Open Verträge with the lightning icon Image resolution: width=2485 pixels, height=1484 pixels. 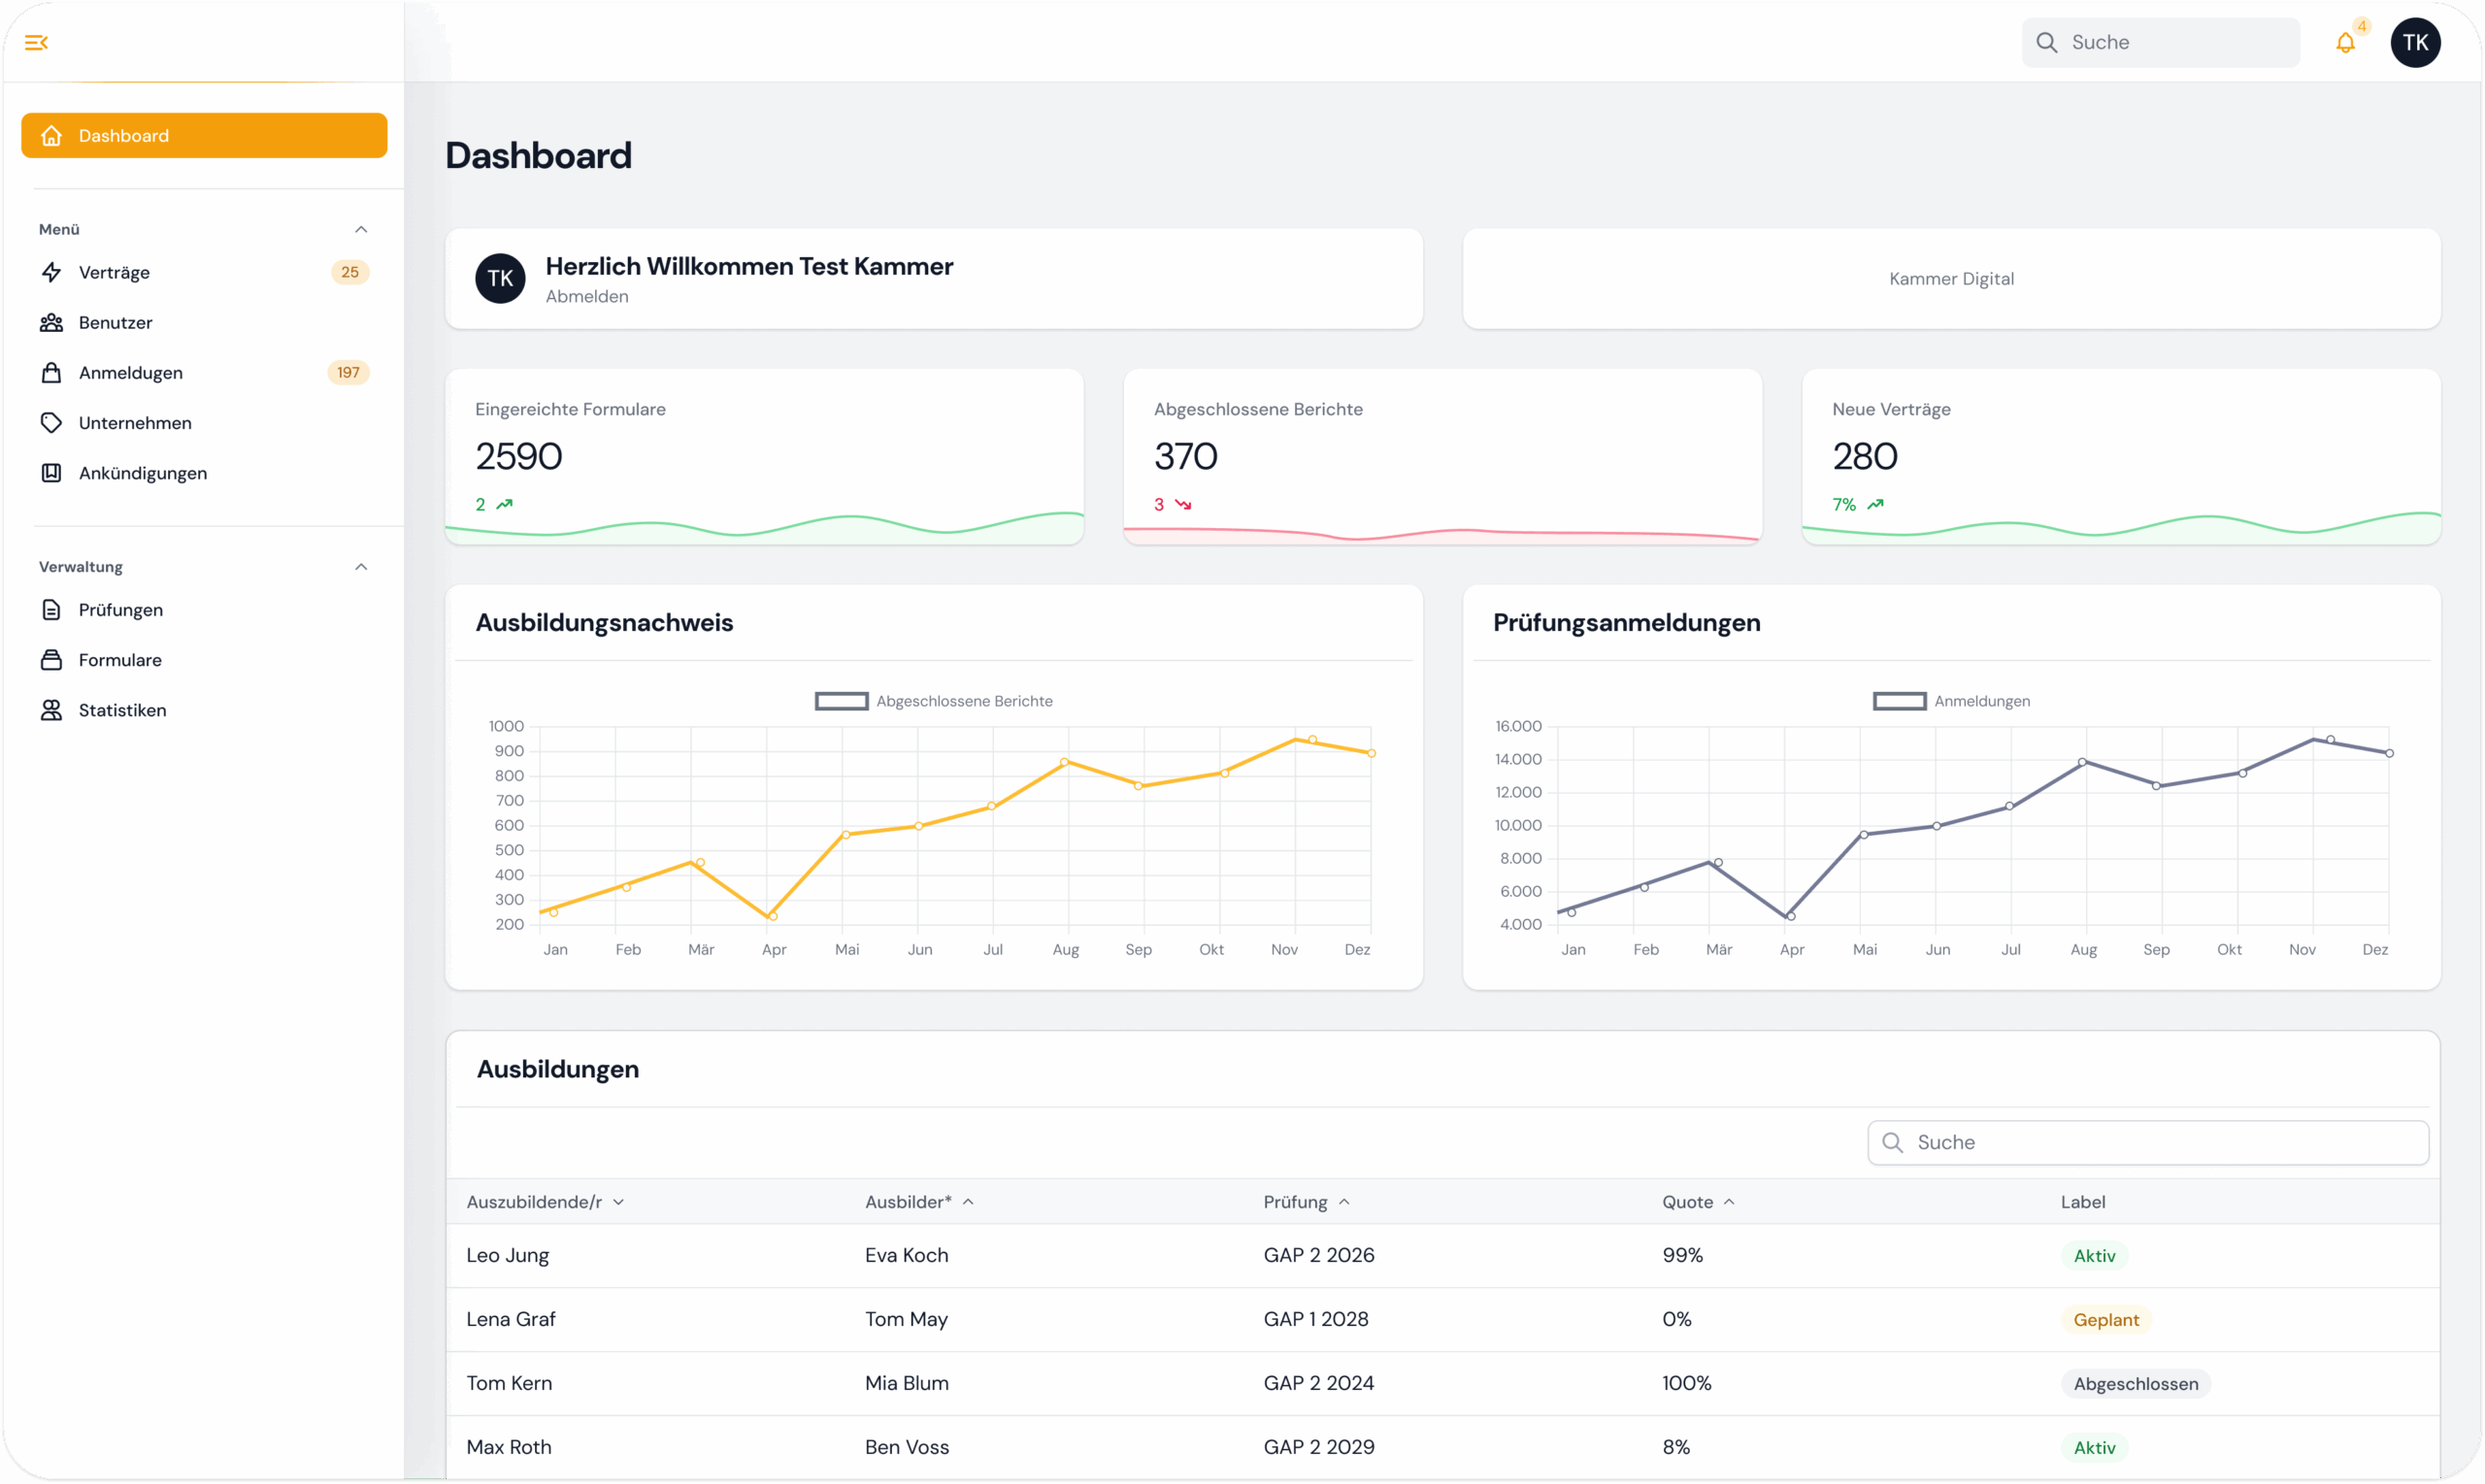click(51, 272)
